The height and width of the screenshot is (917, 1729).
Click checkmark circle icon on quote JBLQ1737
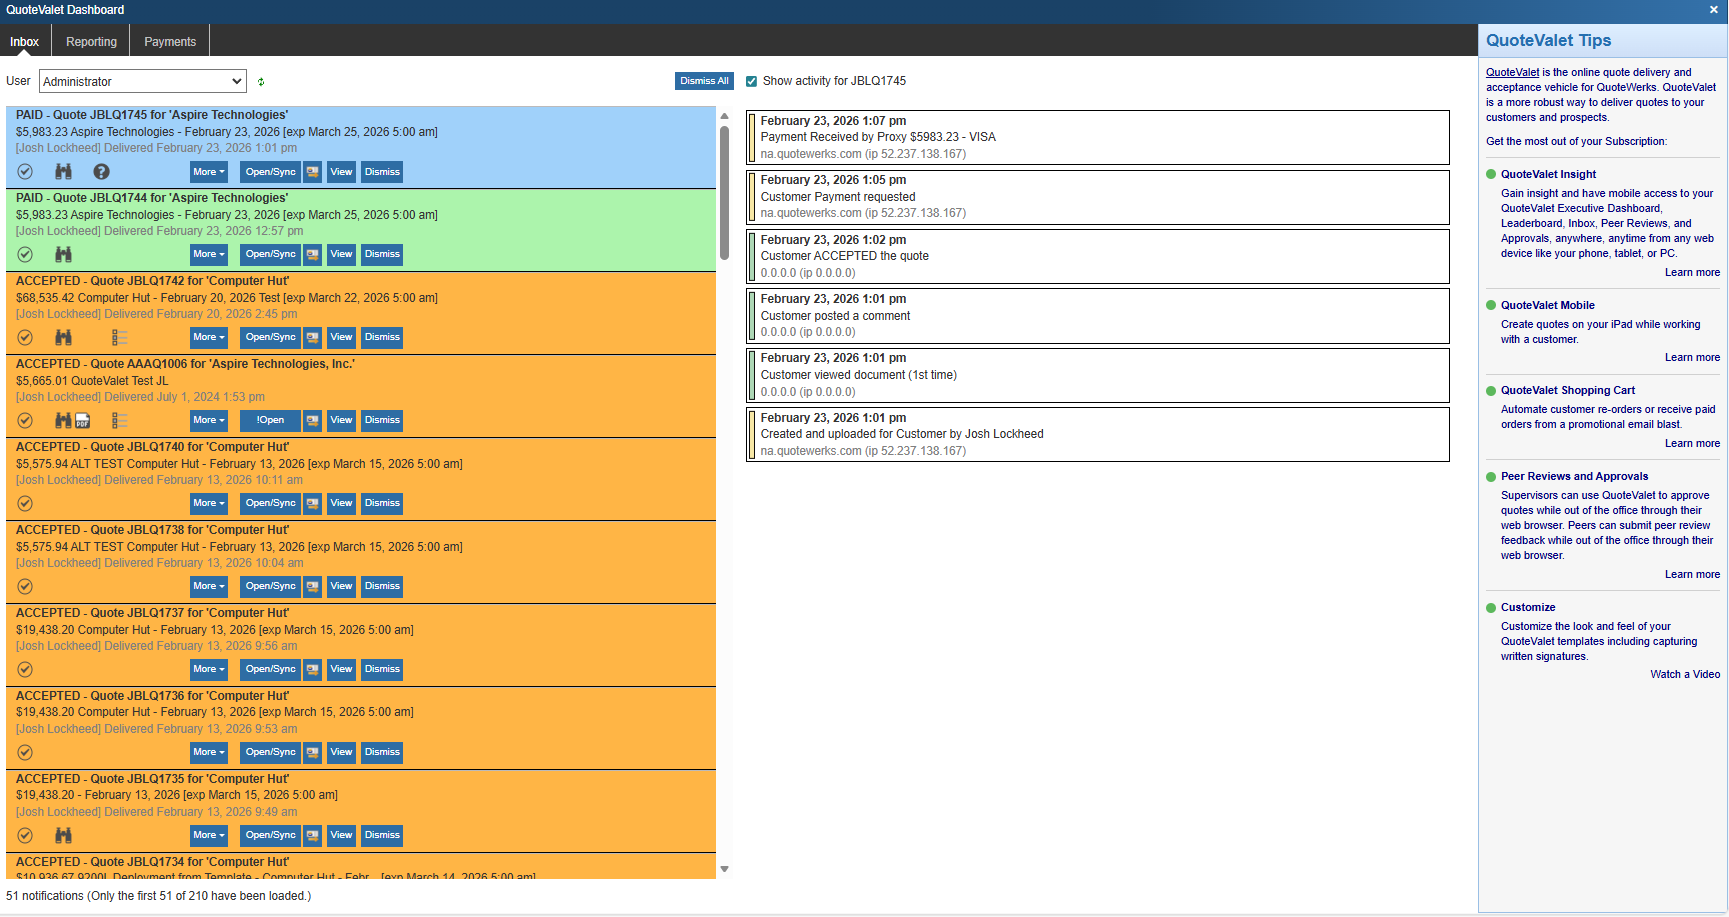click(25, 670)
